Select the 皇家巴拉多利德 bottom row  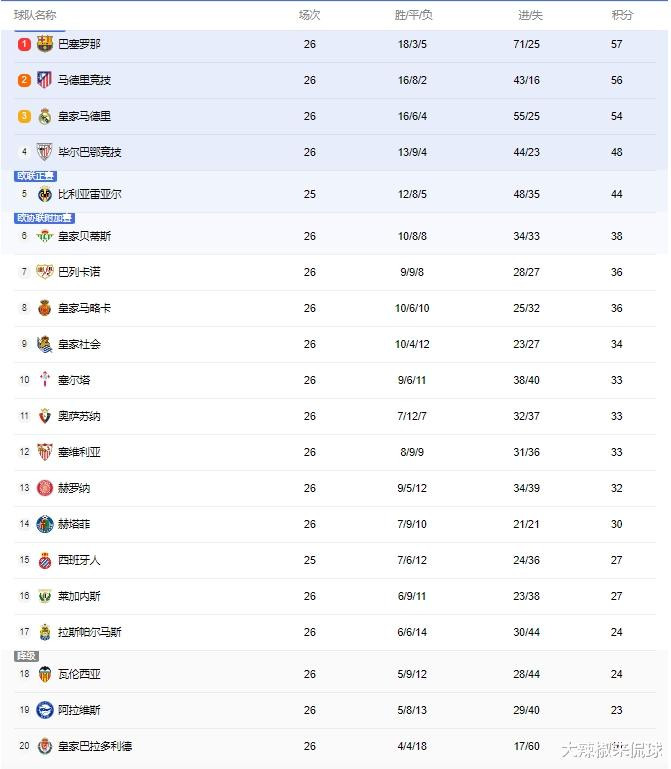[335, 746]
